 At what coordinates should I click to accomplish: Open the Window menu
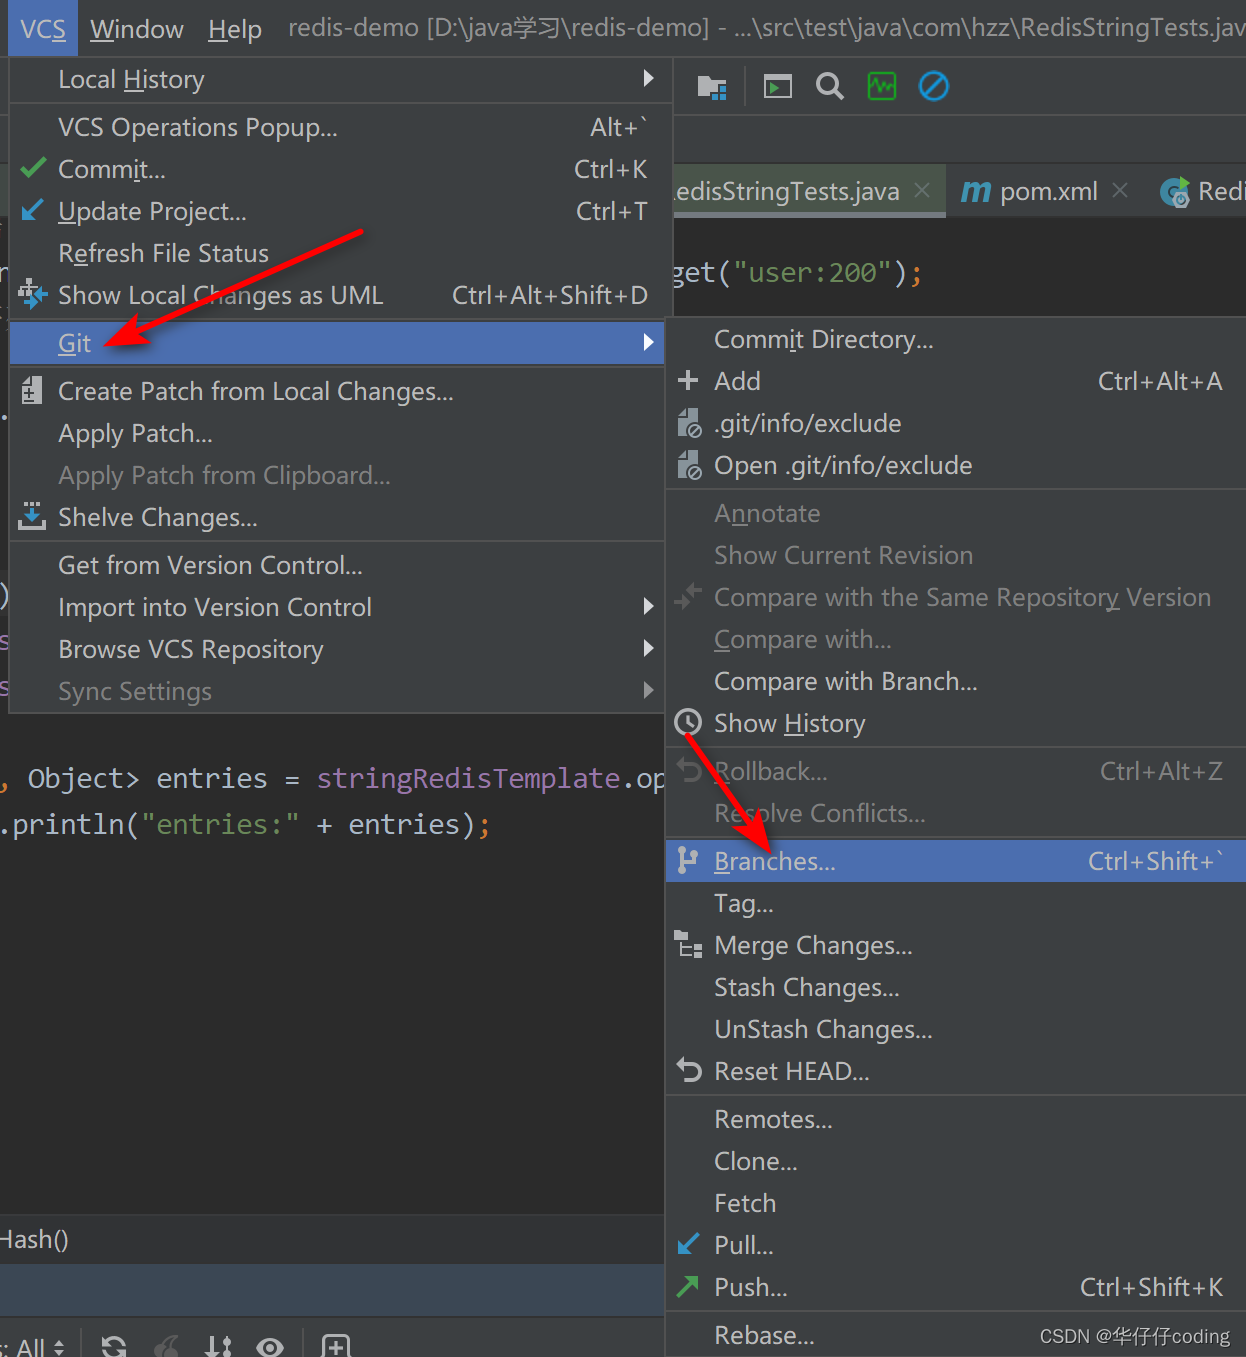(136, 29)
